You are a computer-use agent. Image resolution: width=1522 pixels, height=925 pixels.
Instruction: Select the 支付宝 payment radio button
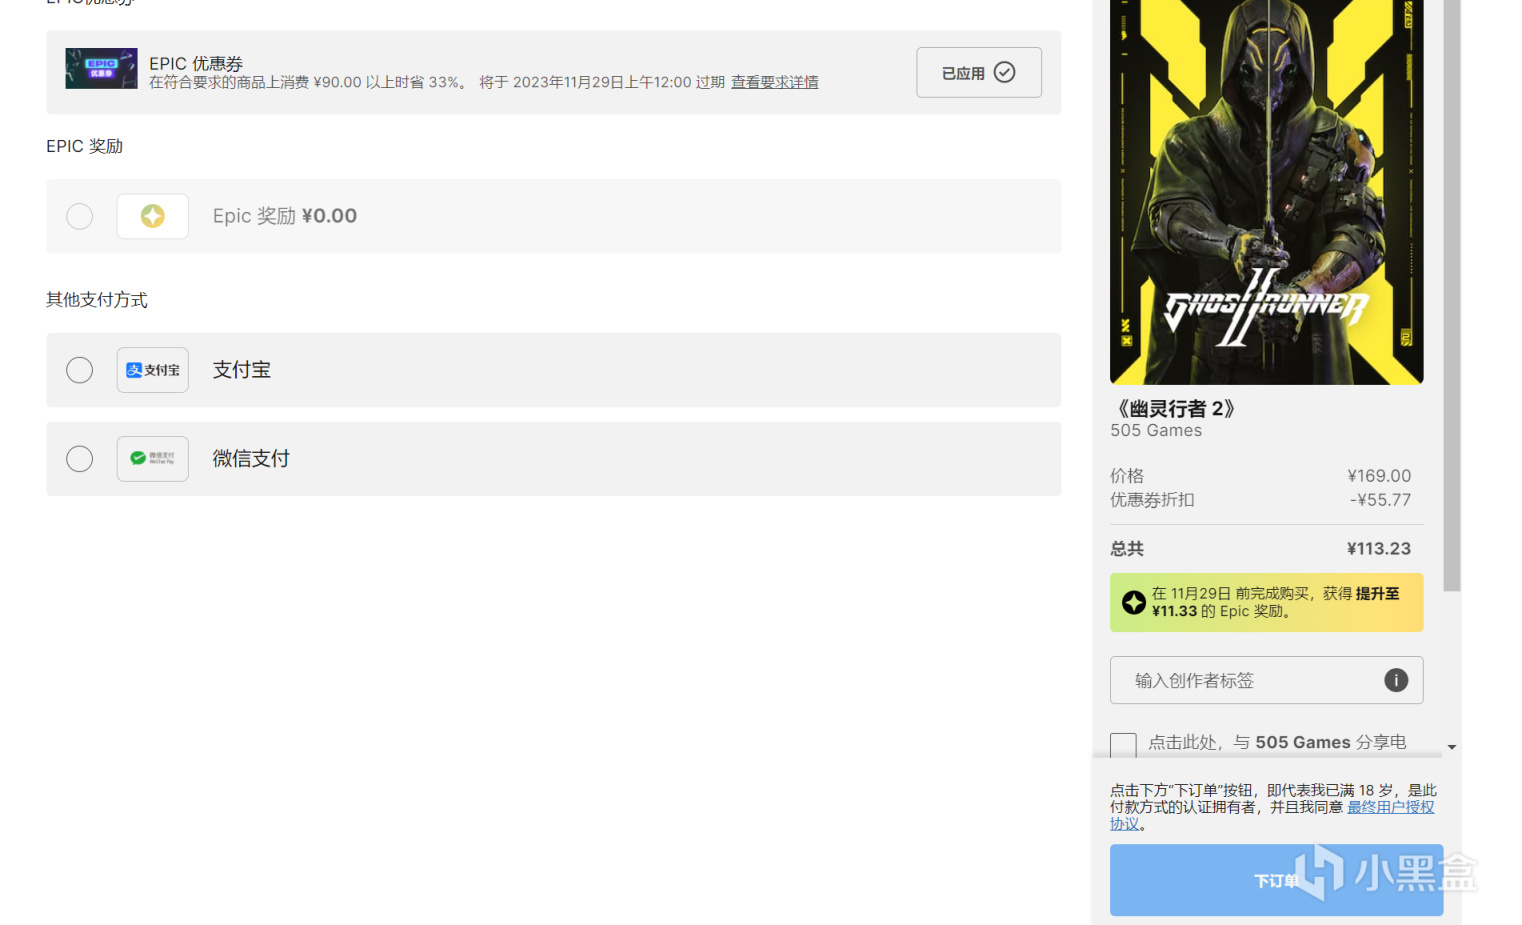pos(80,370)
